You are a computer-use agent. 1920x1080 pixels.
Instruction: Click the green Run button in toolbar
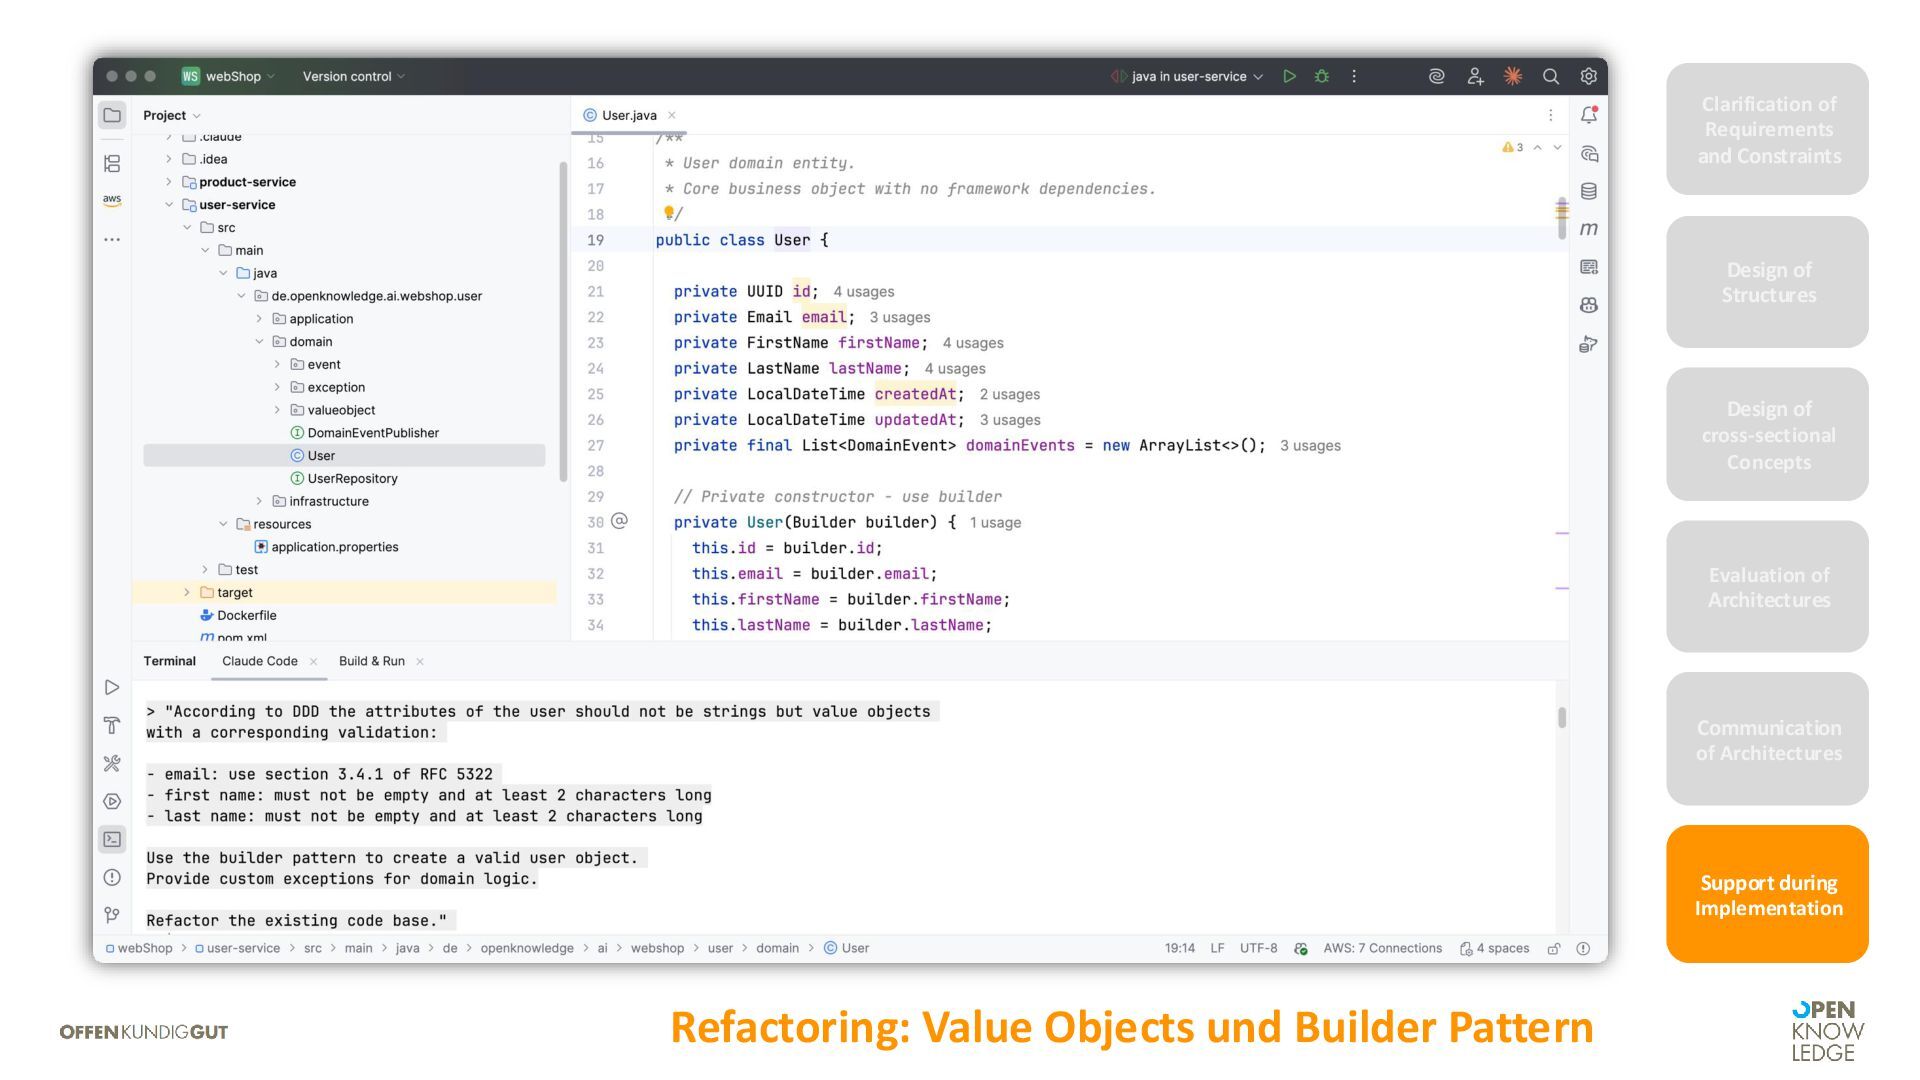1289,76
